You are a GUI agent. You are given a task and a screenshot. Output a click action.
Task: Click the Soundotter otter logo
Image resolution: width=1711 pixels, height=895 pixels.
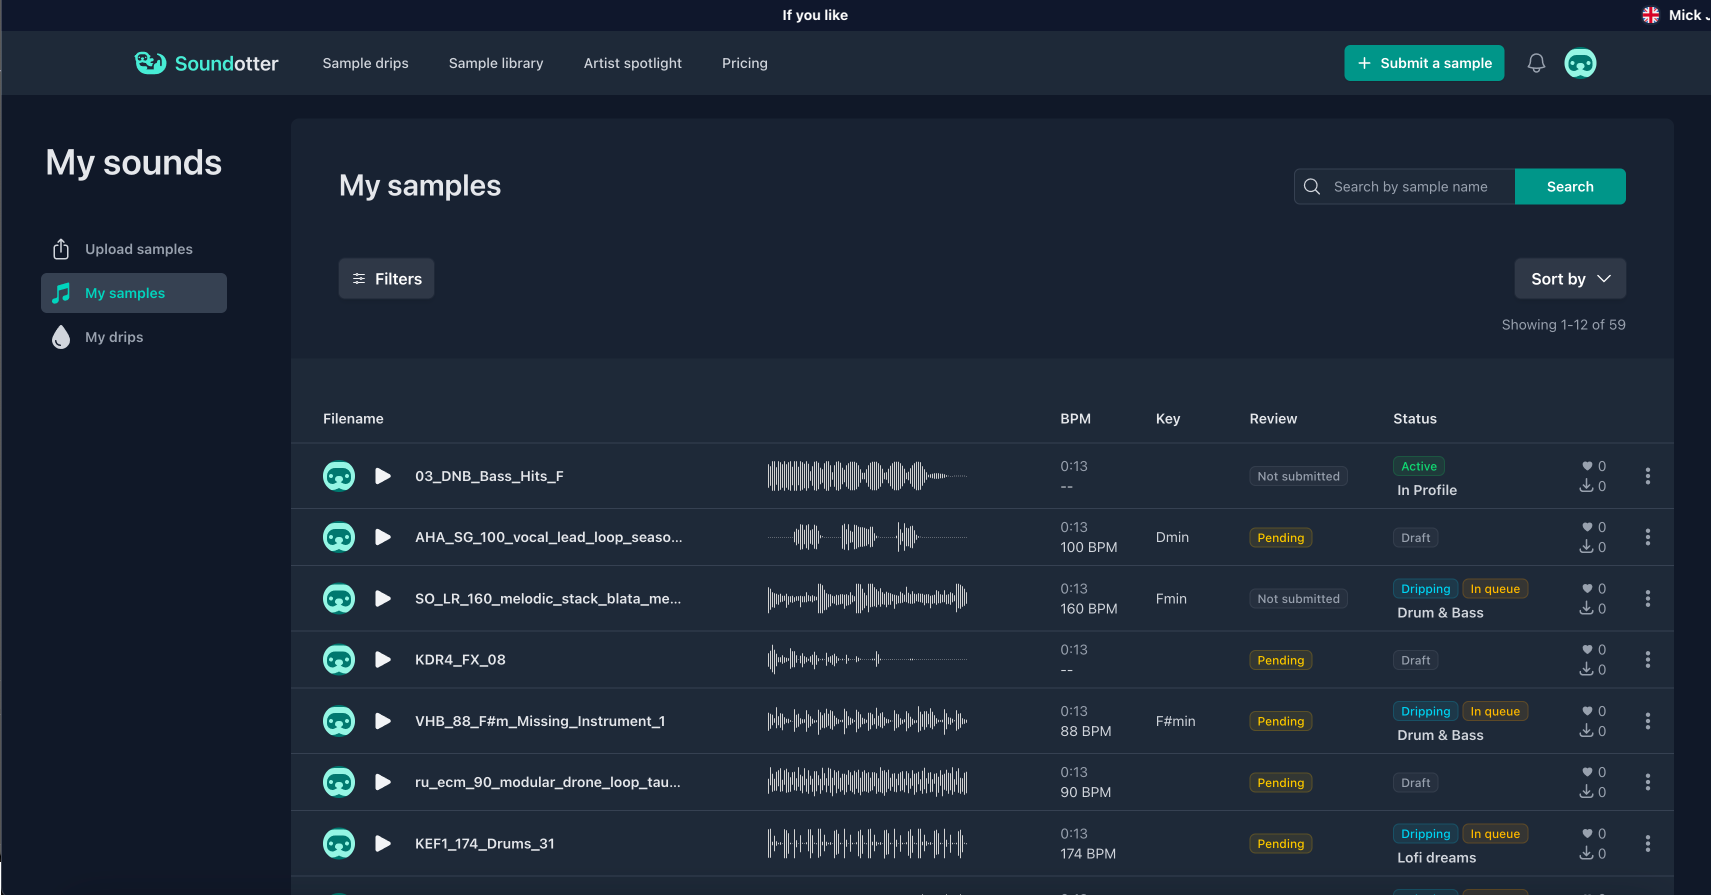click(150, 63)
